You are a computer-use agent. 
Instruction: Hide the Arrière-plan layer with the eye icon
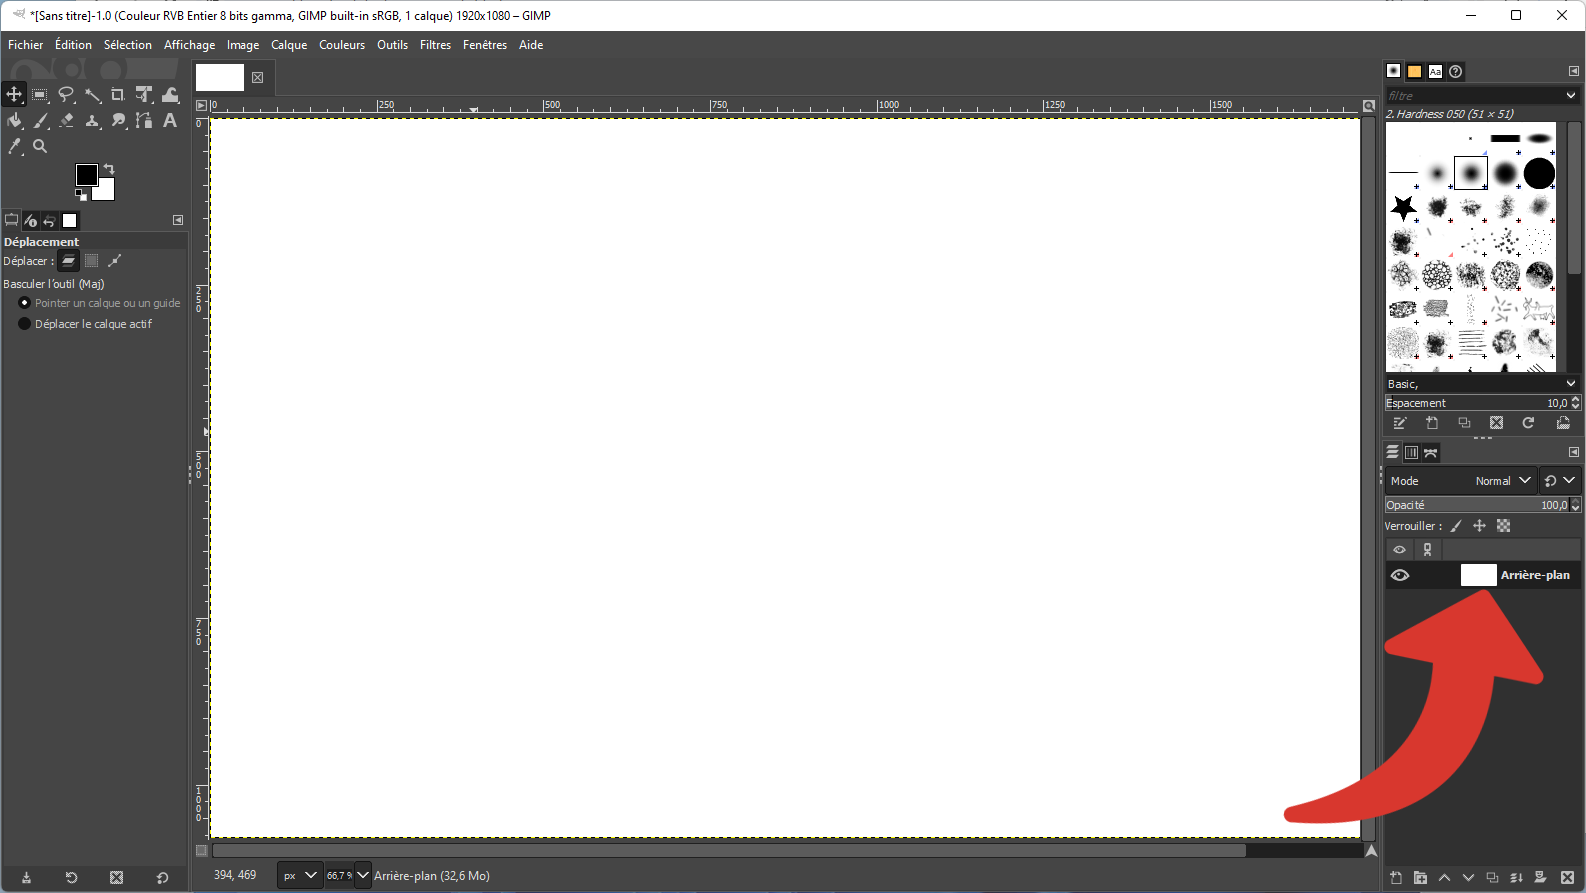pyautogui.click(x=1400, y=575)
